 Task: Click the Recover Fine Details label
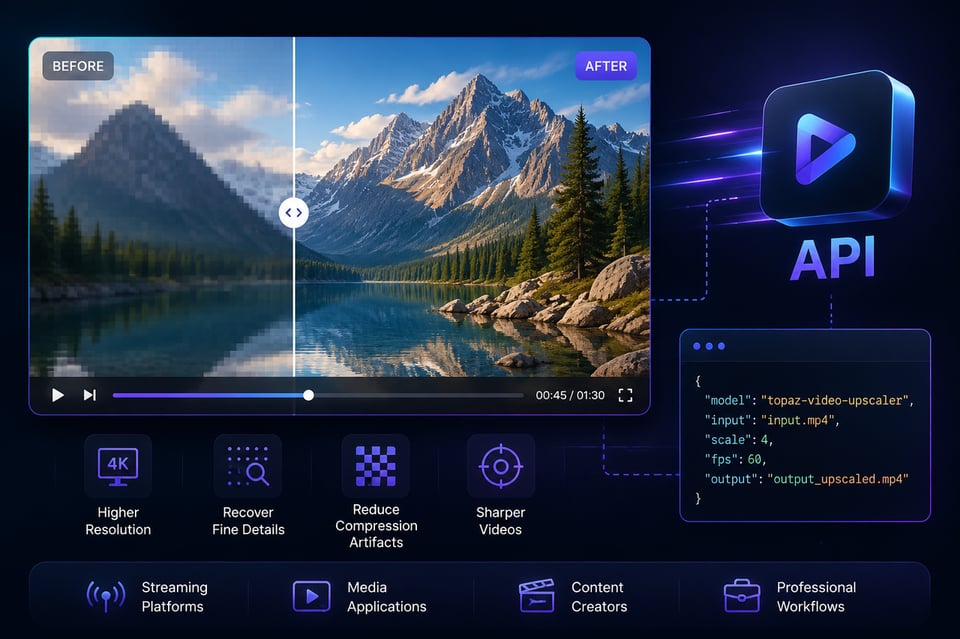[x=248, y=521]
